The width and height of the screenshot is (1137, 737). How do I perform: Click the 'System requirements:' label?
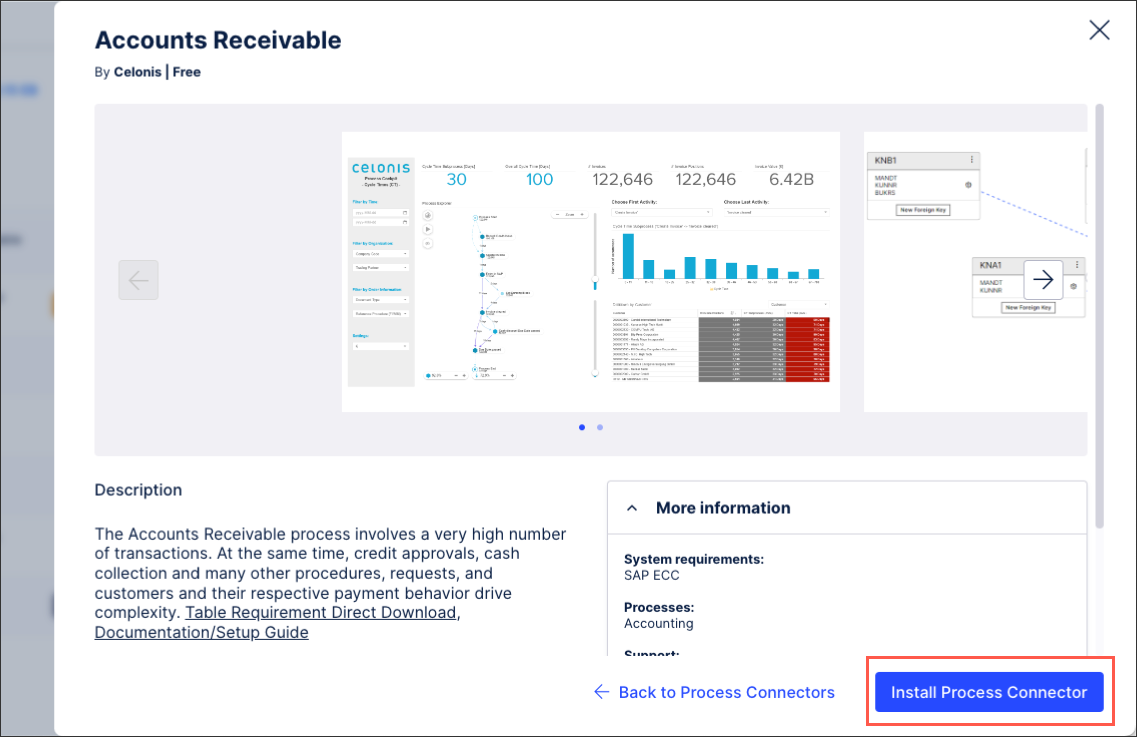click(x=694, y=559)
